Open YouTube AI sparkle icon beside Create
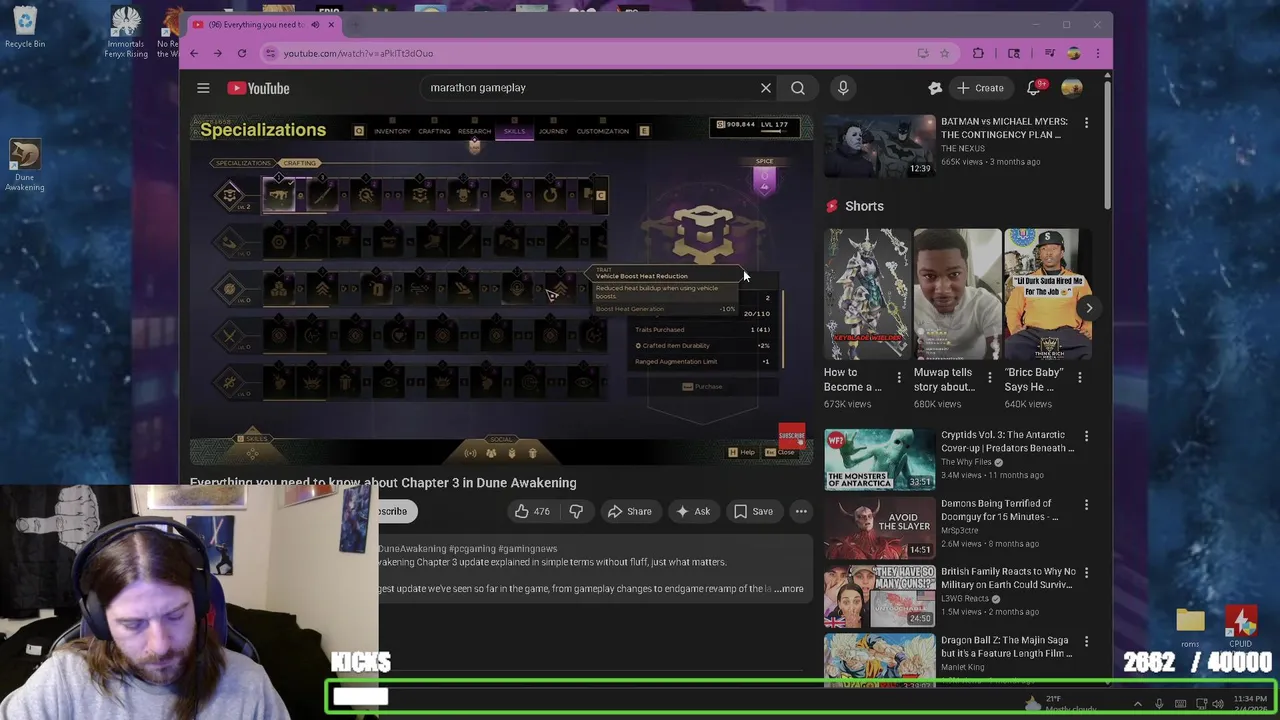The height and width of the screenshot is (720, 1280). (935, 88)
